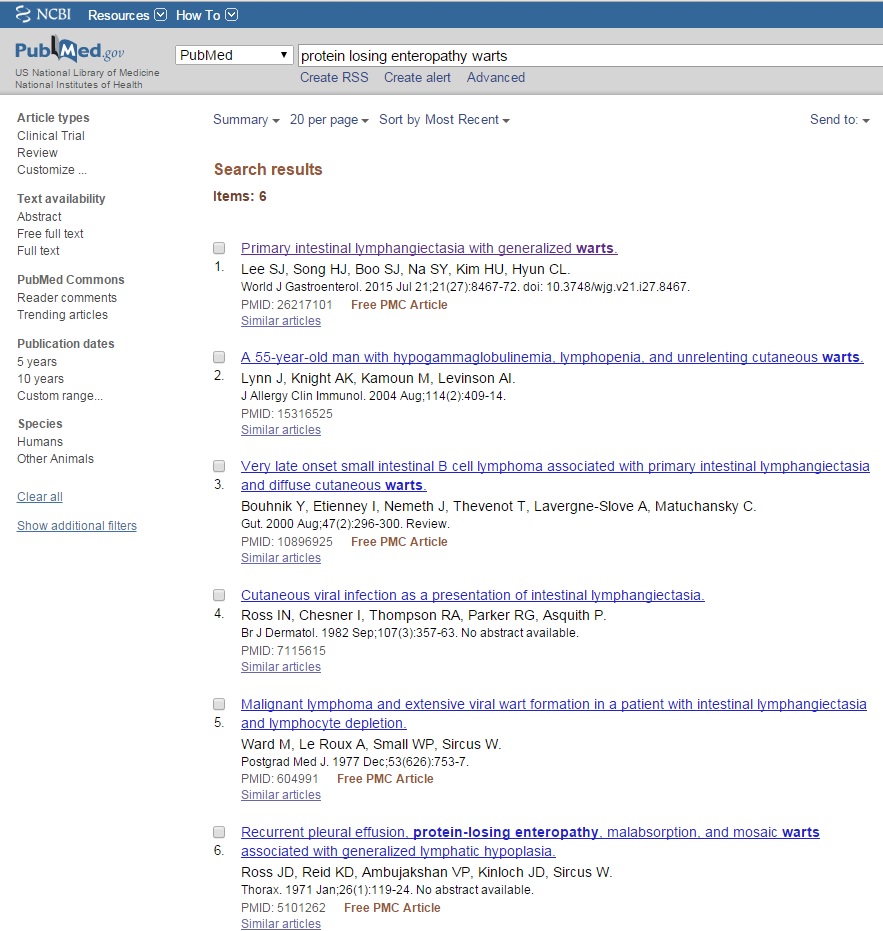The width and height of the screenshot is (883, 931).
Task: Filter by Free full text
Action: coord(50,234)
